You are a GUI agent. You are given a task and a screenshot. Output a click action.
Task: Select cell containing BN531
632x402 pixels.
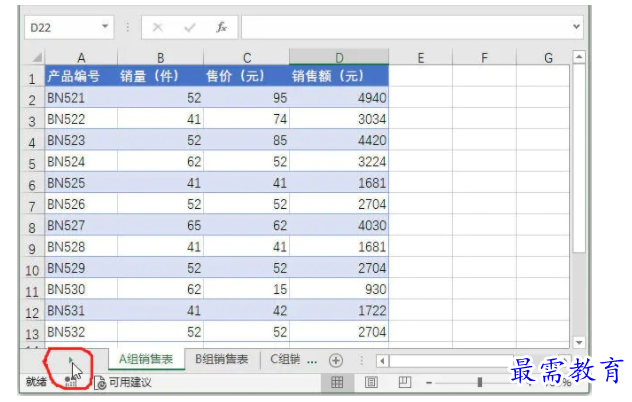(81, 310)
